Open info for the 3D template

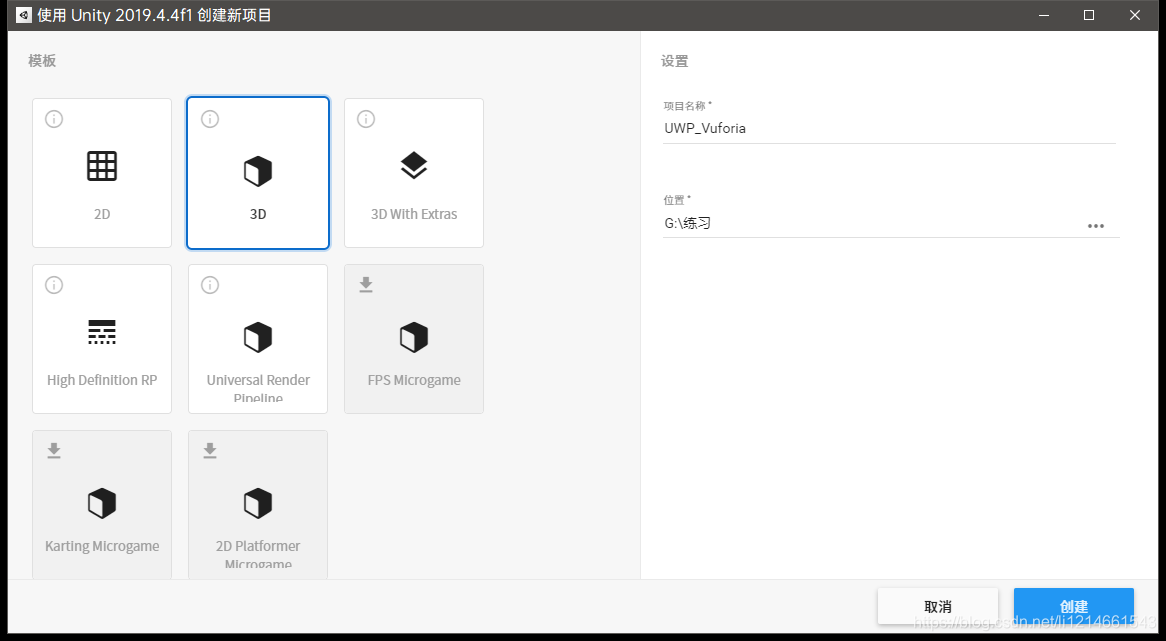pos(210,119)
